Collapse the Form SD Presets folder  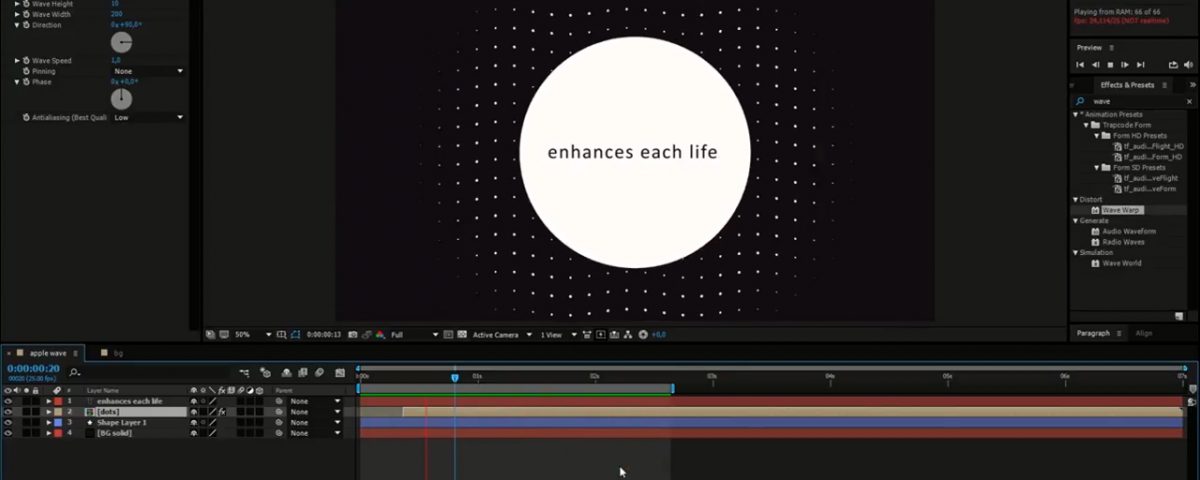[x=1096, y=167]
